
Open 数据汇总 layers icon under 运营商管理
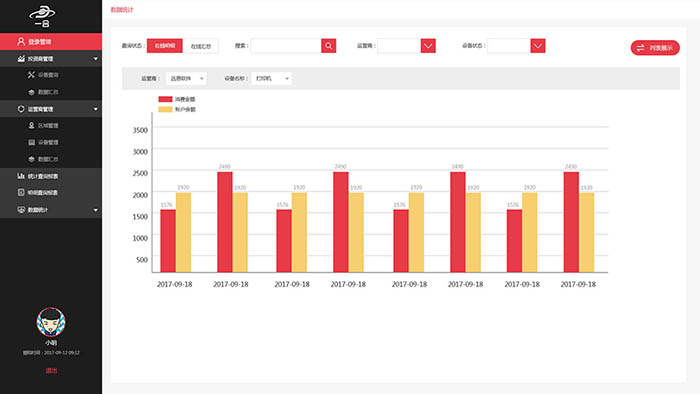[x=31, y=159]
